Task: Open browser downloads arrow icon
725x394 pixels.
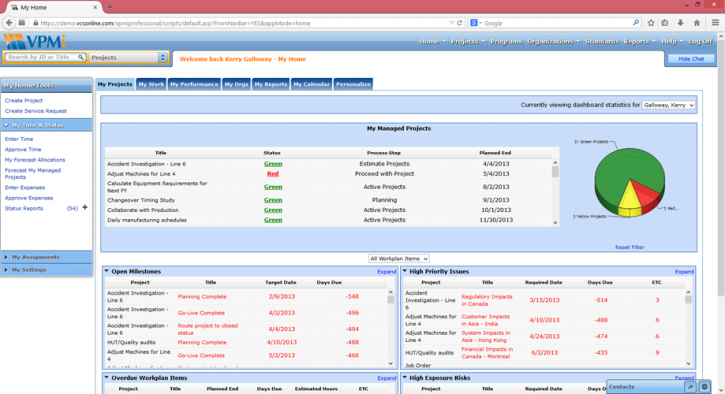Action: (681, 23)
